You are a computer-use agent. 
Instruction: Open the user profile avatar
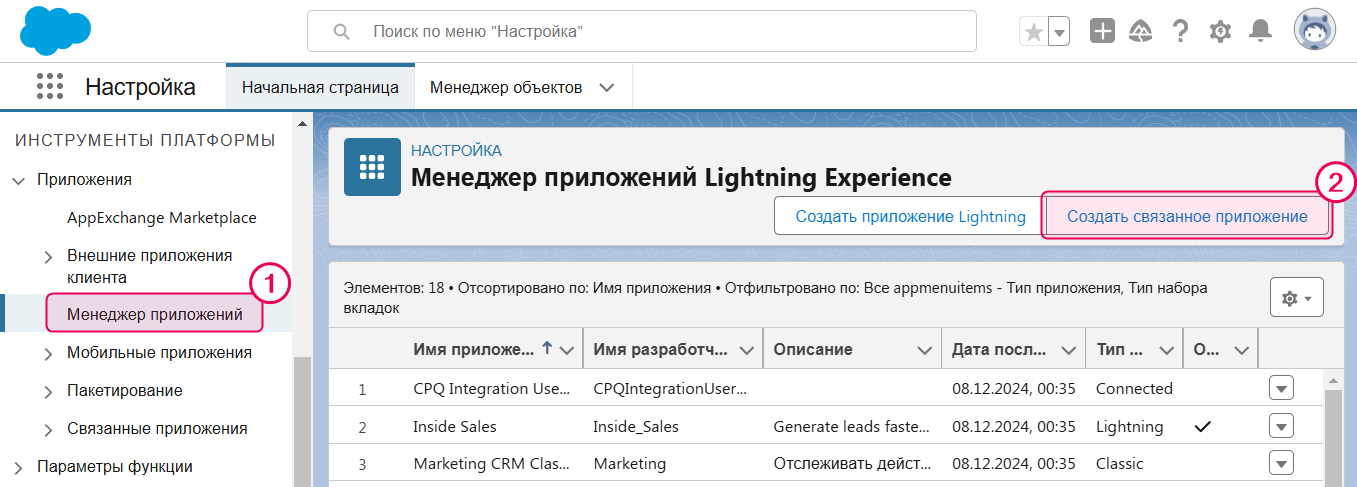click(1315, 31)
